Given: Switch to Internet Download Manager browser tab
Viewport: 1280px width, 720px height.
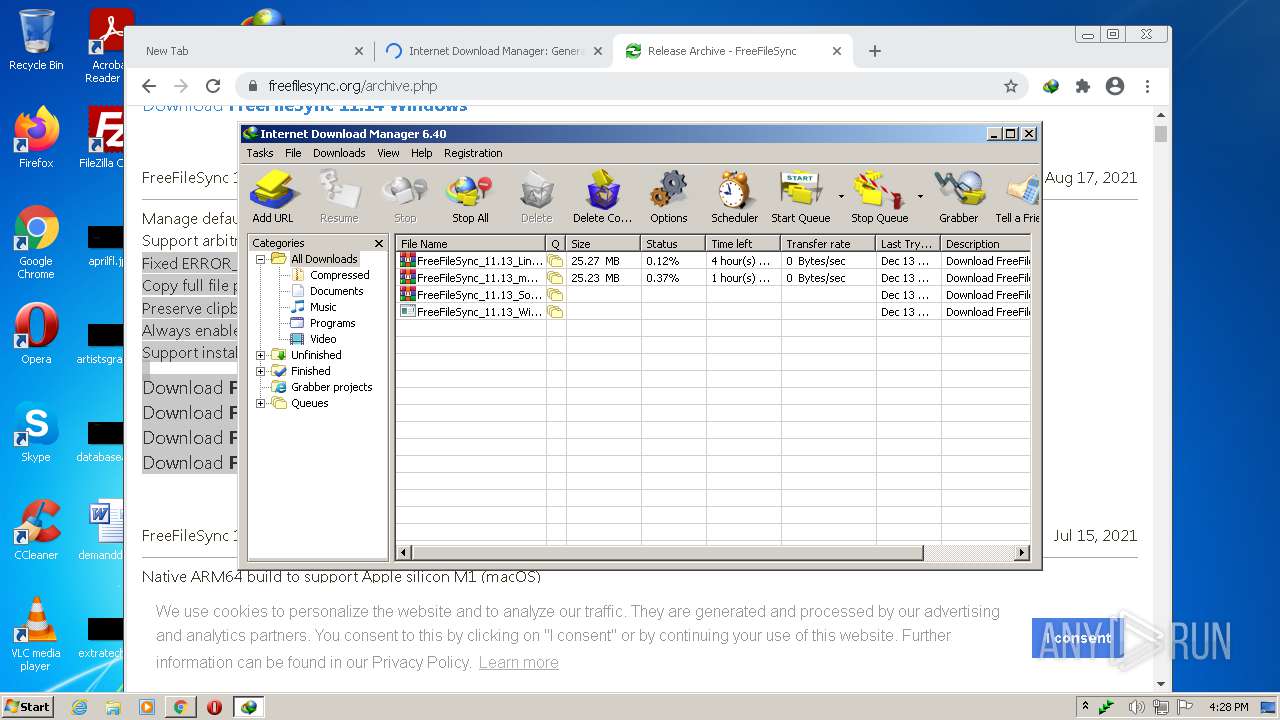Looking at the screenshot, I should (x=494, y=51).
